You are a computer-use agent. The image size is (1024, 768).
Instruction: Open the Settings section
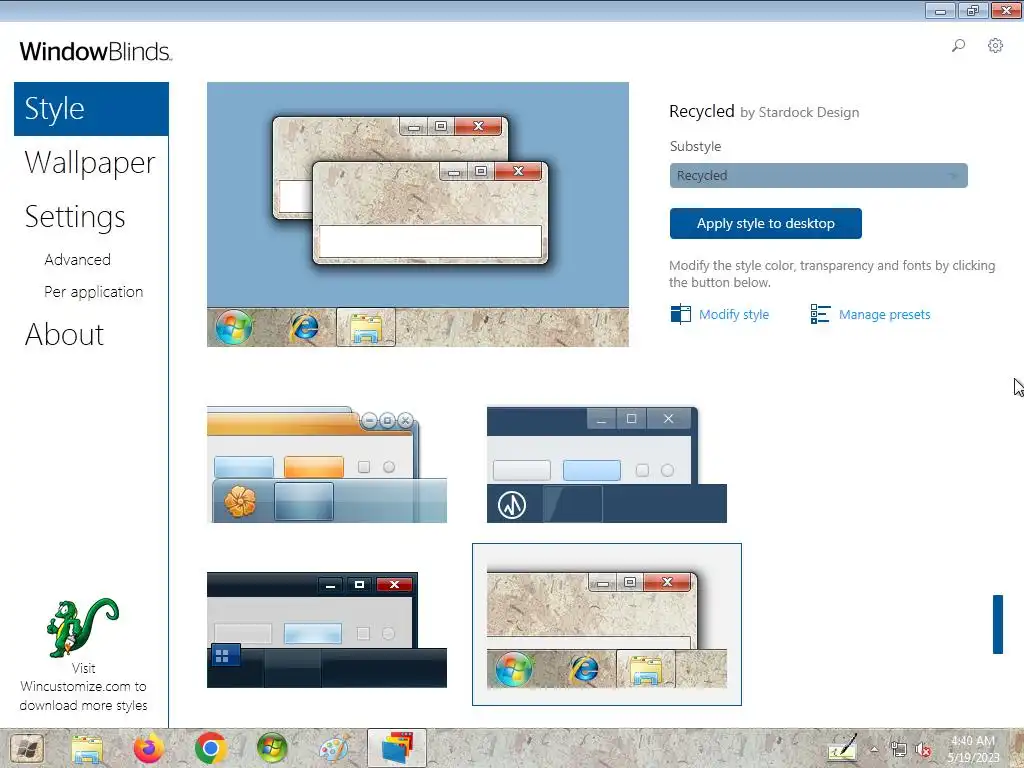click(x=75, y=217)
